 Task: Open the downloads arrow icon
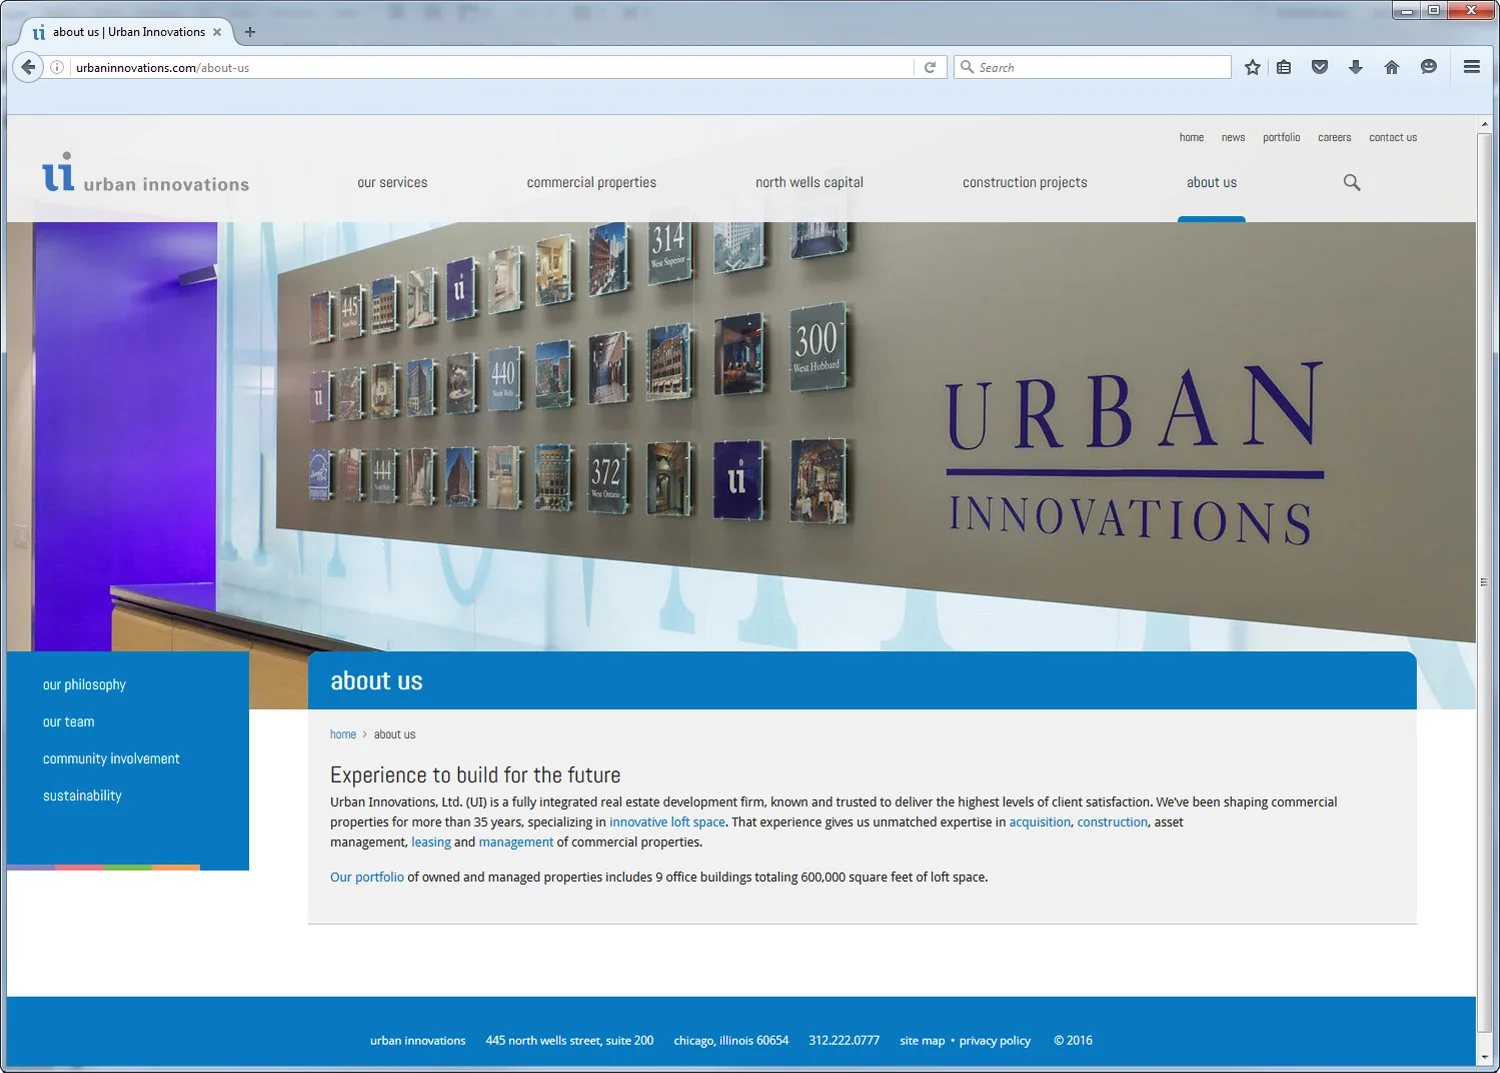pos(1356,67)
